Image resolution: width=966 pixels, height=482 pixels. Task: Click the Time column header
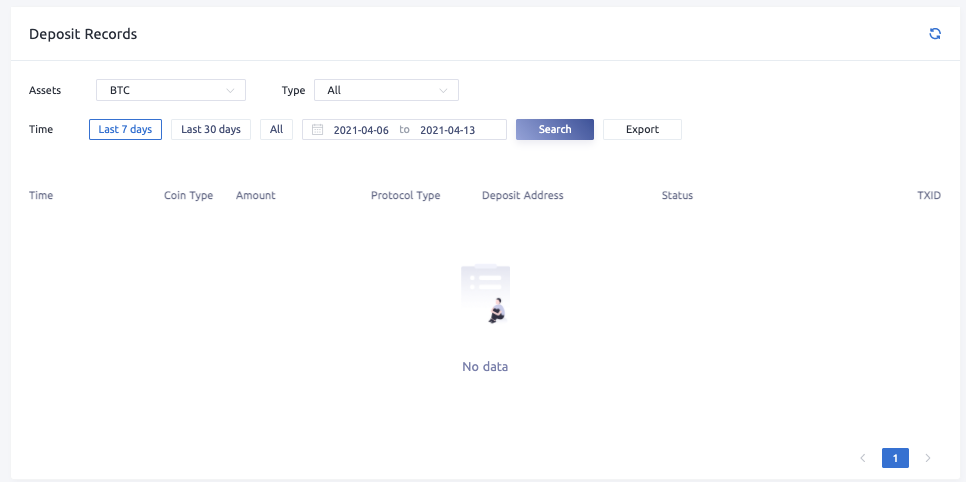(x=41, y=196)
